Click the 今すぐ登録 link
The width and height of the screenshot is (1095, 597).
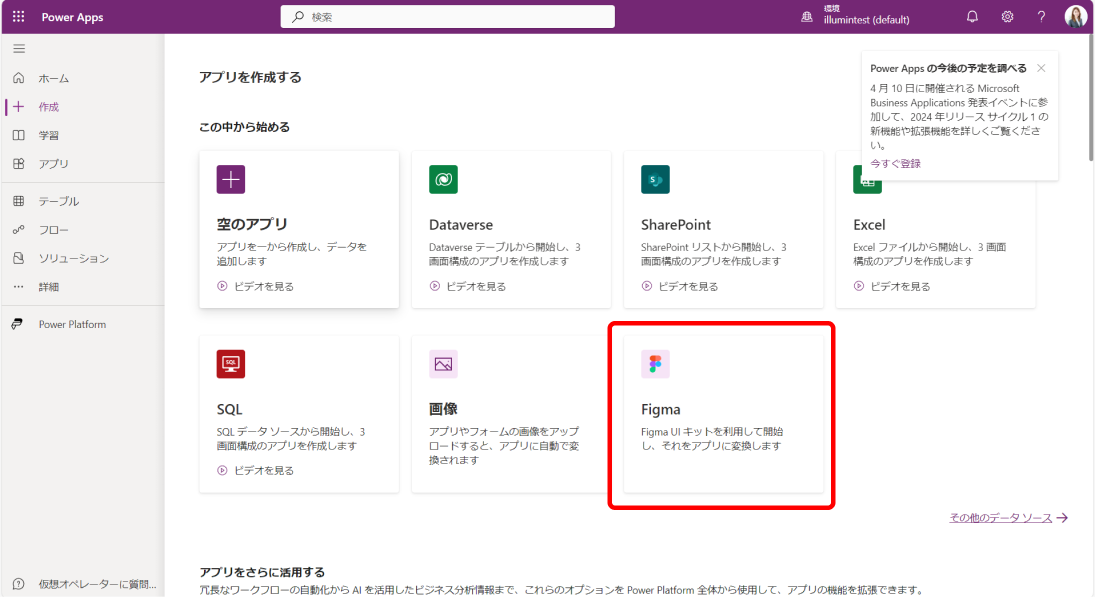pos(895,163)
